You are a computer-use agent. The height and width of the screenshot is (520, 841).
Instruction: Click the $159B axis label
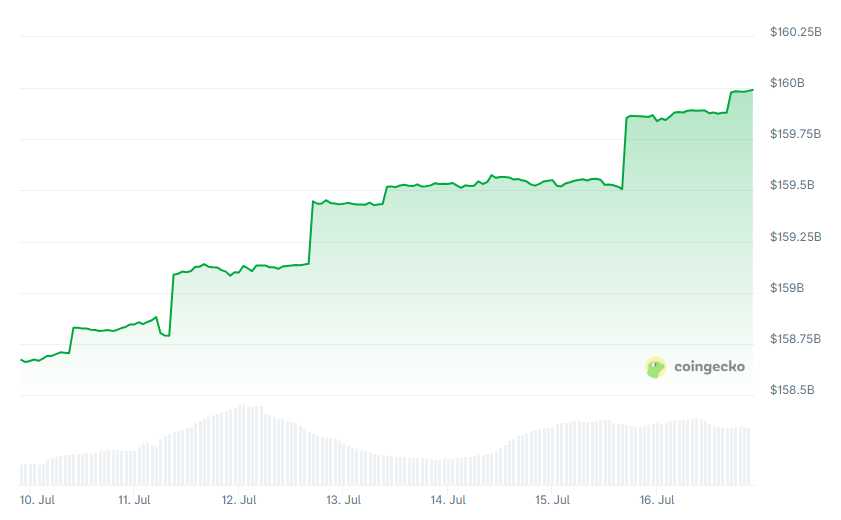point(787,288)
